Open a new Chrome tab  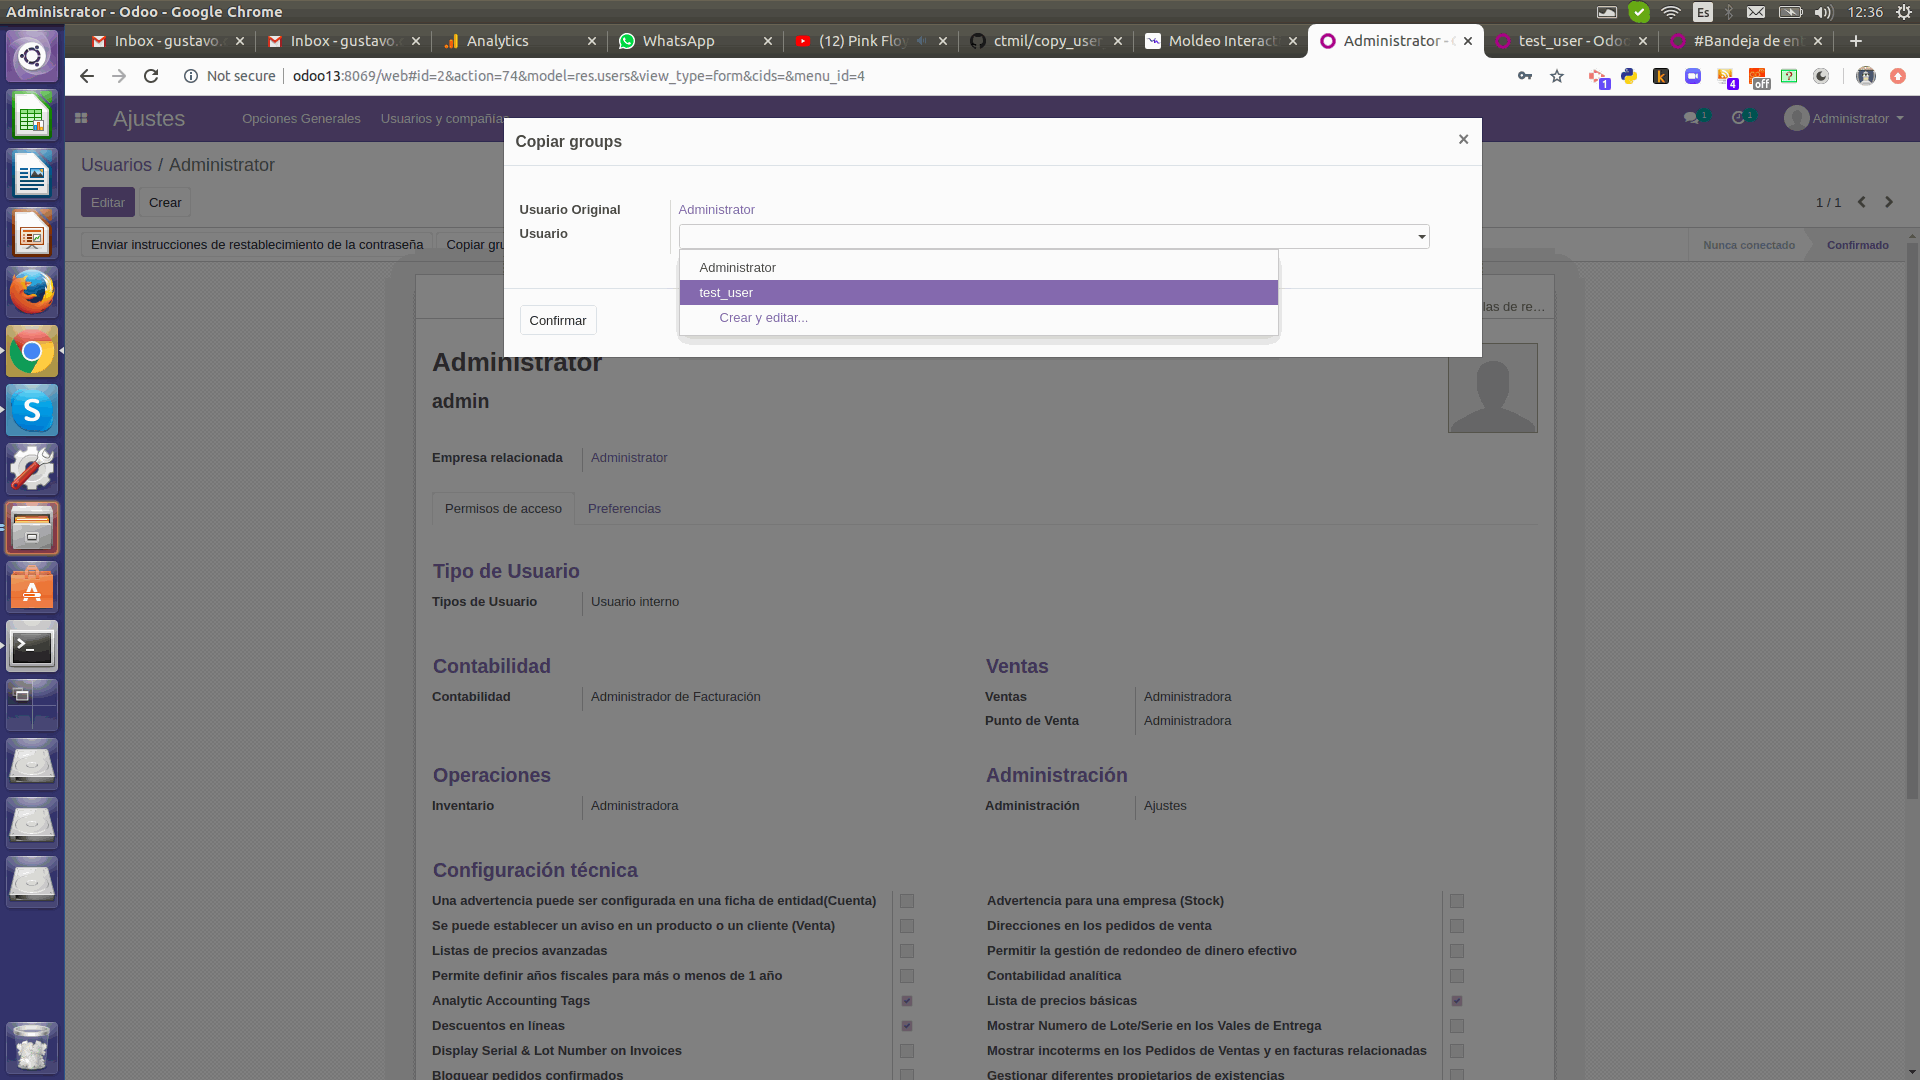(x=1856, y=41)
